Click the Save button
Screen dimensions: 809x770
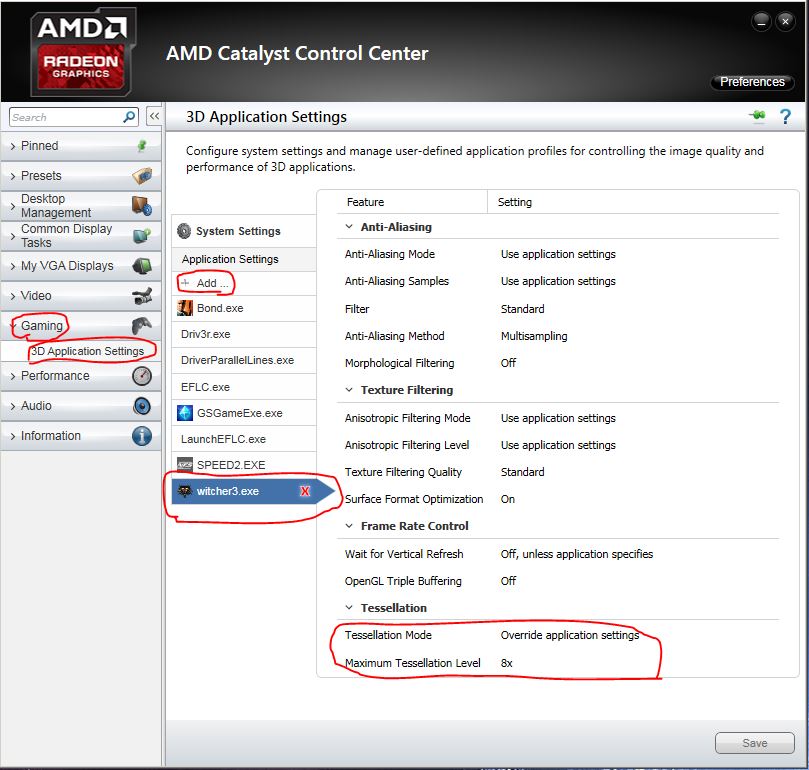coord(754,743)
